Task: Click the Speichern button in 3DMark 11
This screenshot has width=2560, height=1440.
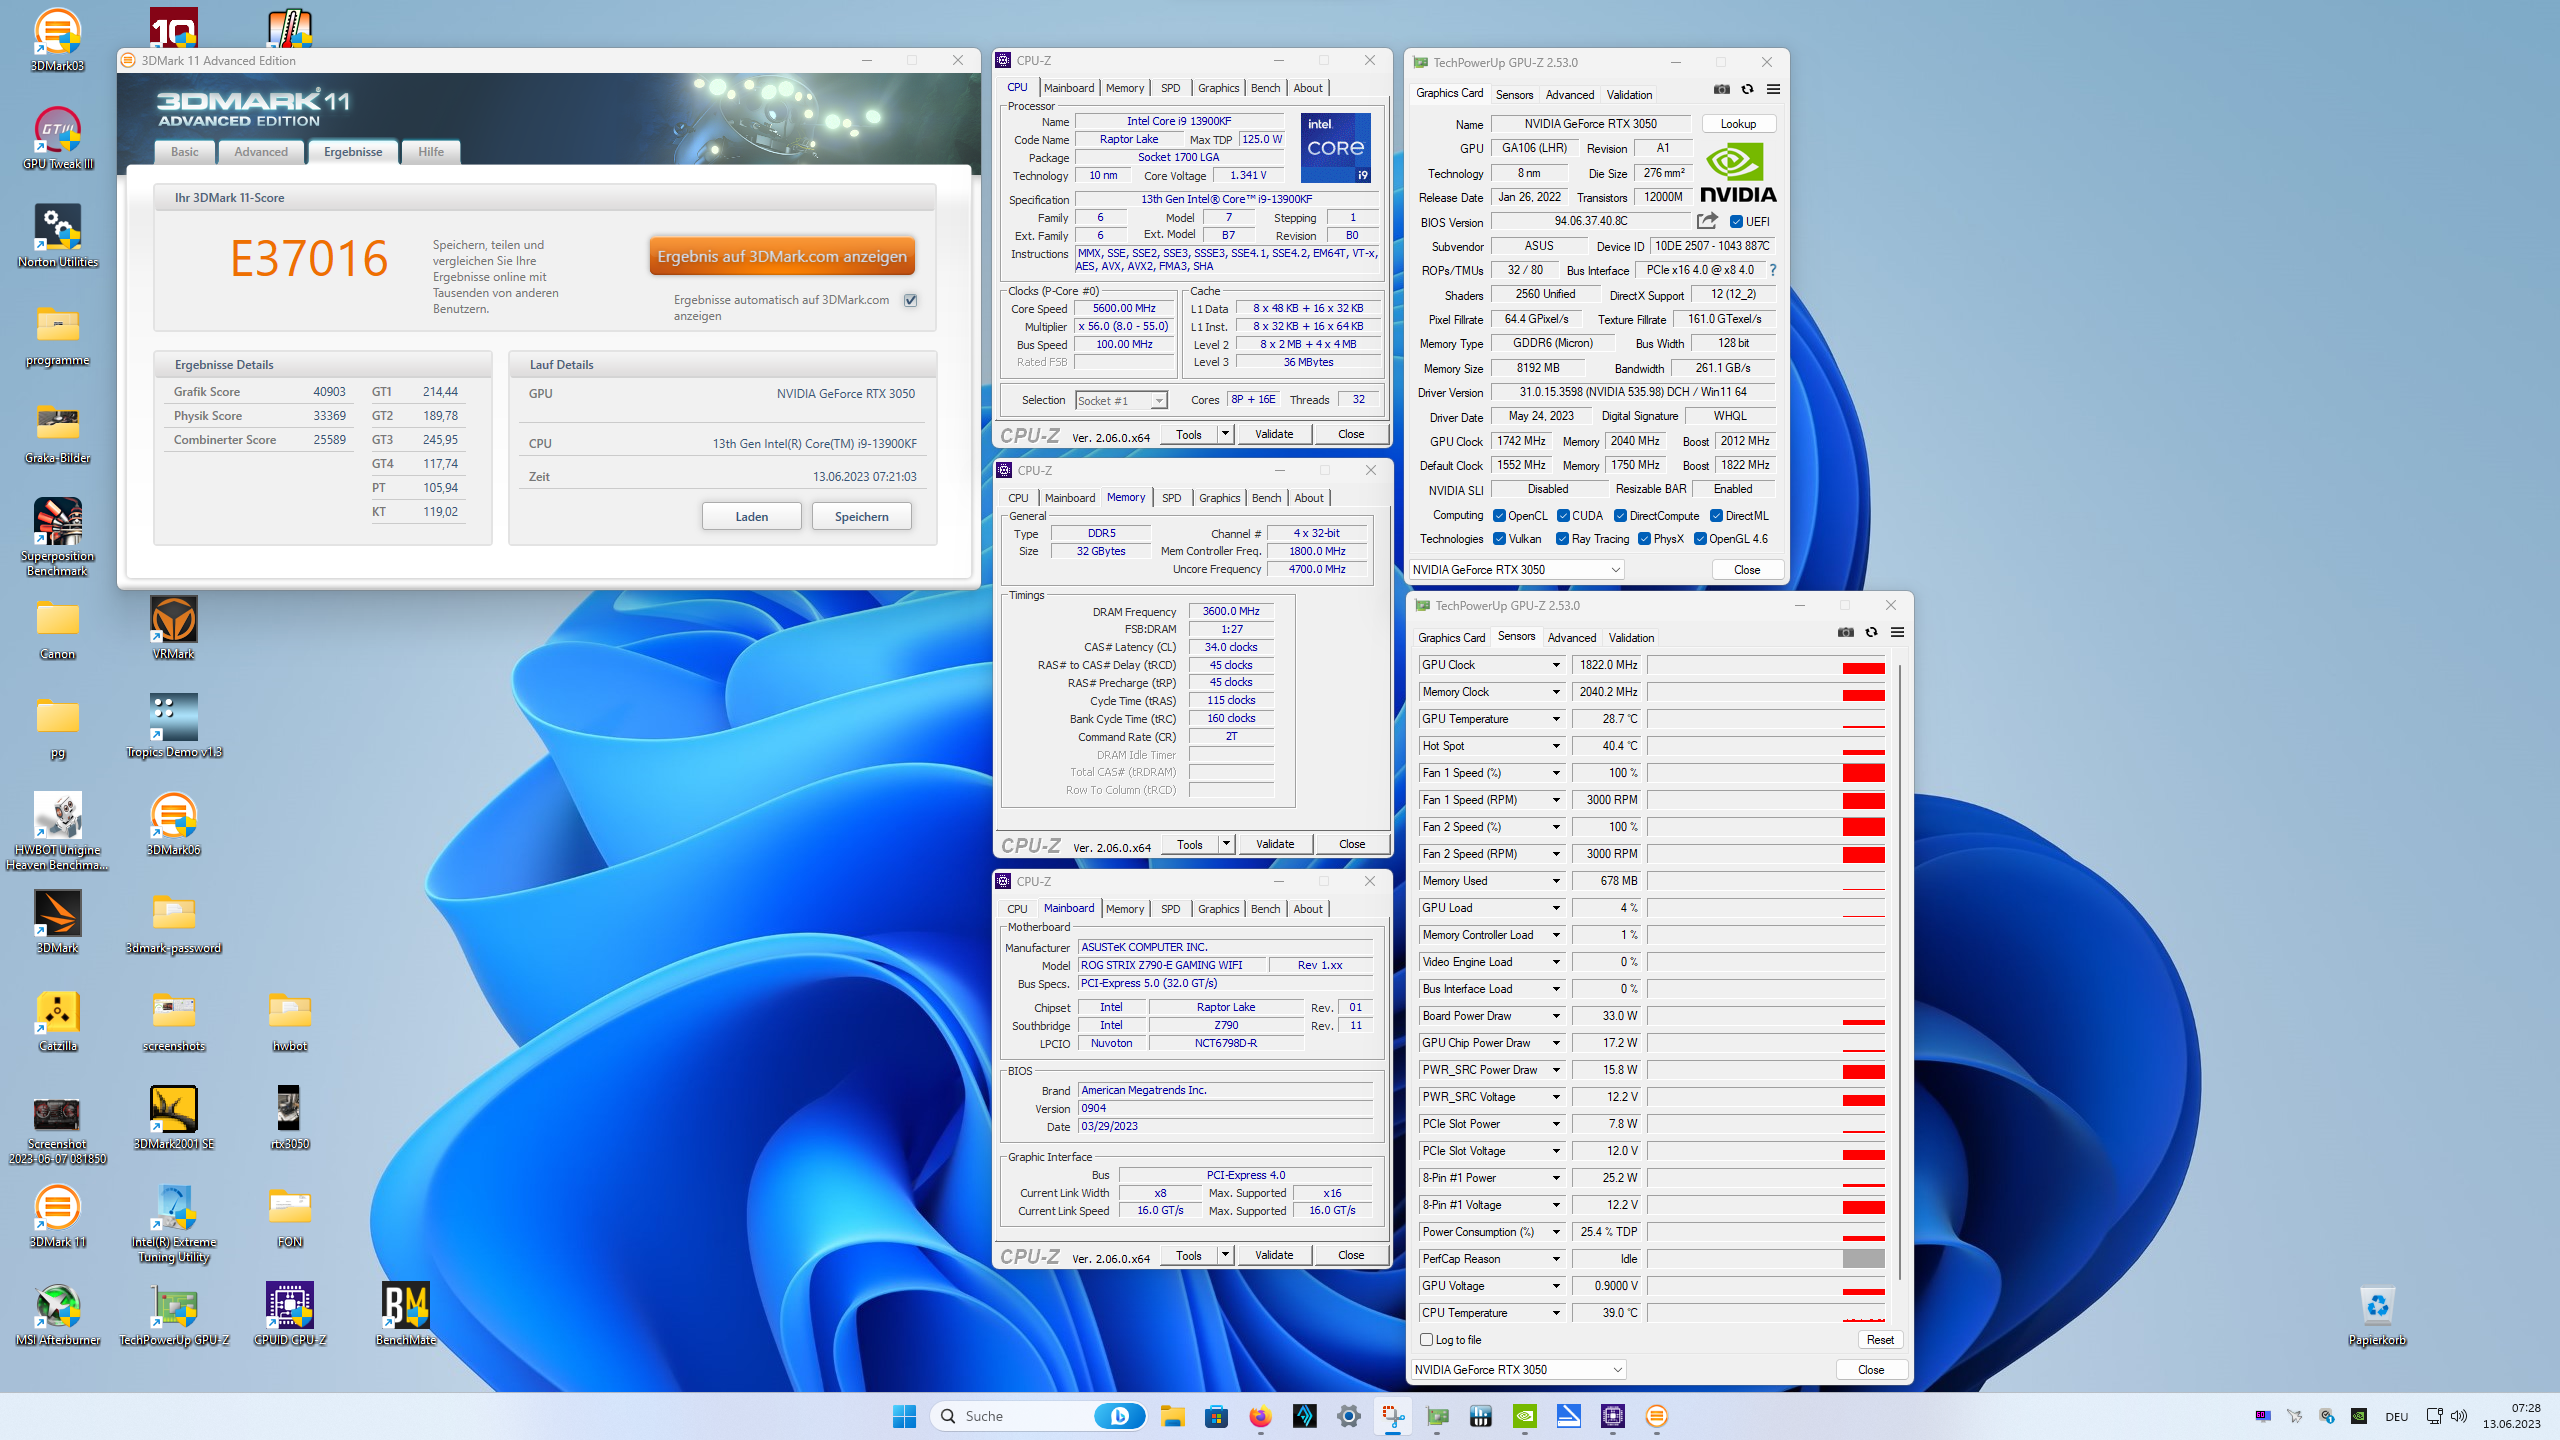Action: 861,516
